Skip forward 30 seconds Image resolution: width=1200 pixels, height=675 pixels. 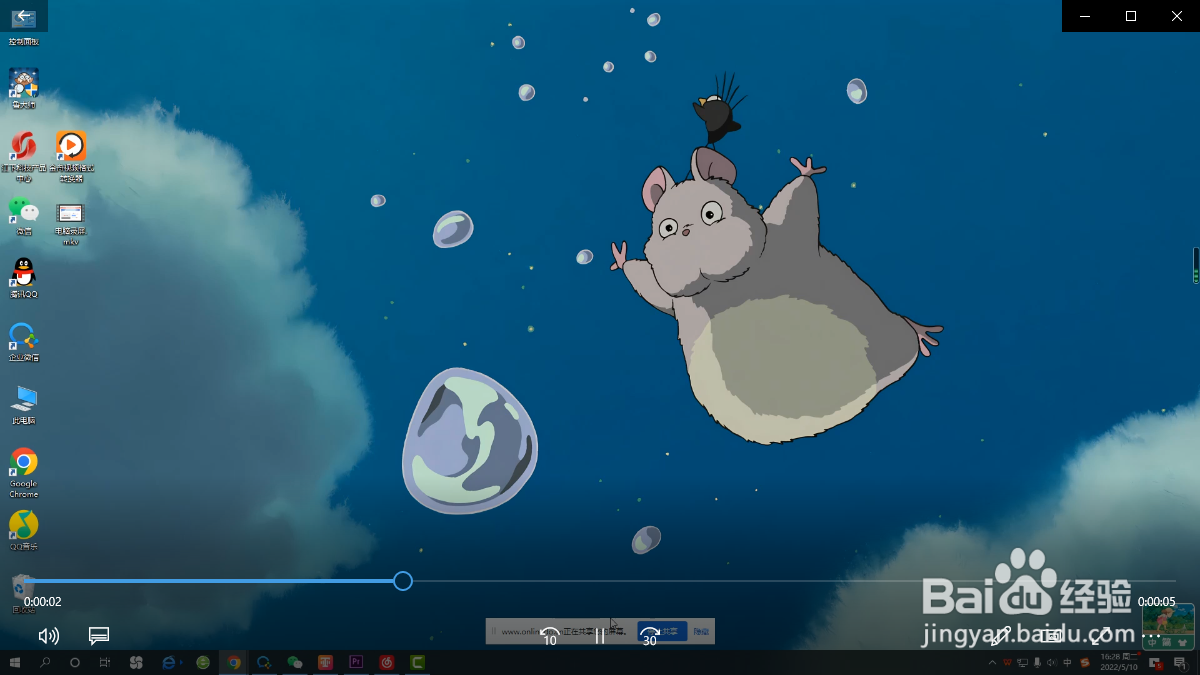click(650, 635)
